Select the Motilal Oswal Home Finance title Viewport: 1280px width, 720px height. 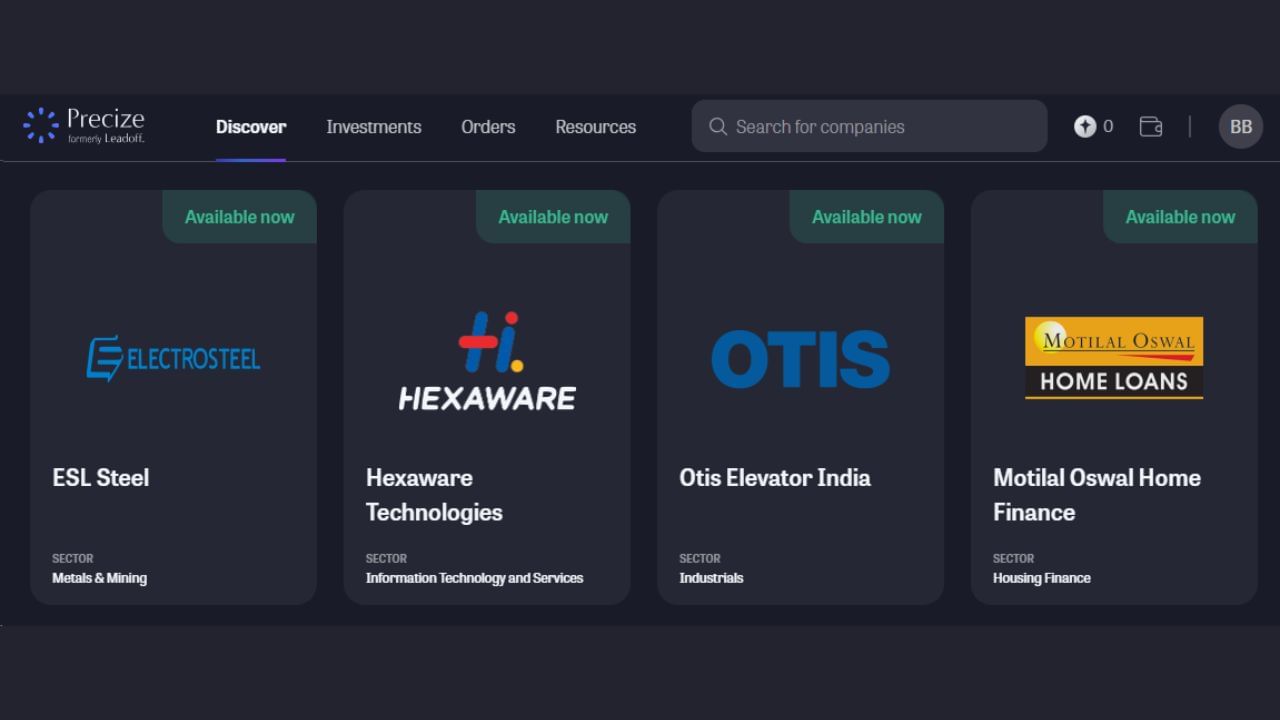1096,495
